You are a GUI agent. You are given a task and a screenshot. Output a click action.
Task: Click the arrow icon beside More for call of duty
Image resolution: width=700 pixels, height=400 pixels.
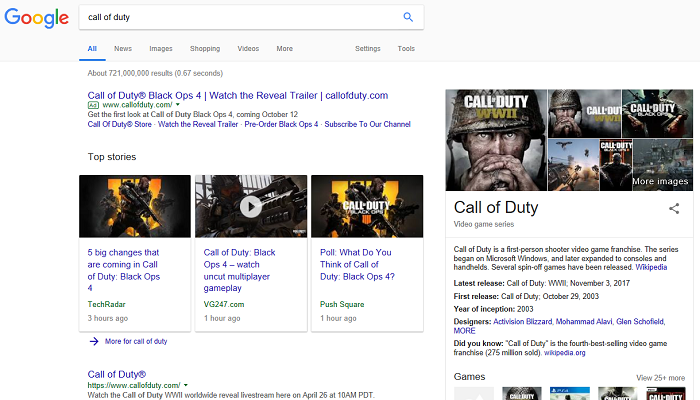(x=94, y=342)
